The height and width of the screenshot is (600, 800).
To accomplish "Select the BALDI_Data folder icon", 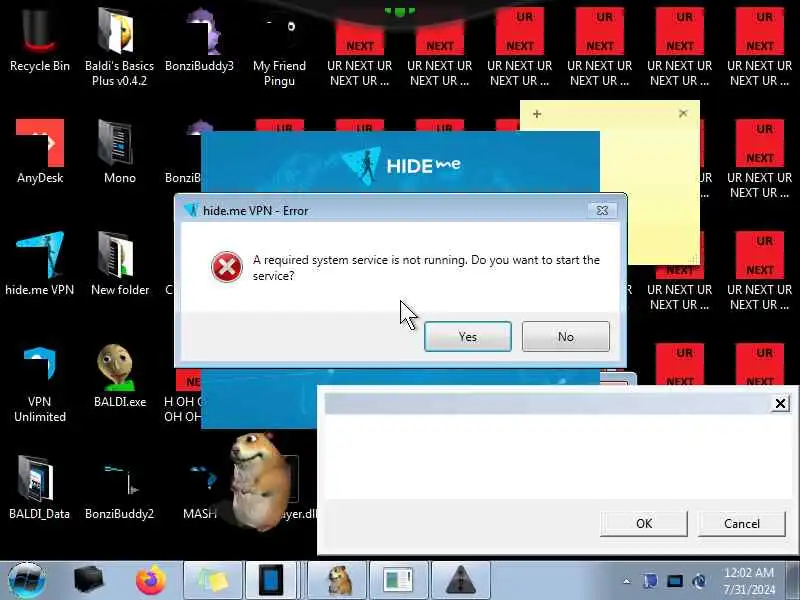I will coord(39,487).
